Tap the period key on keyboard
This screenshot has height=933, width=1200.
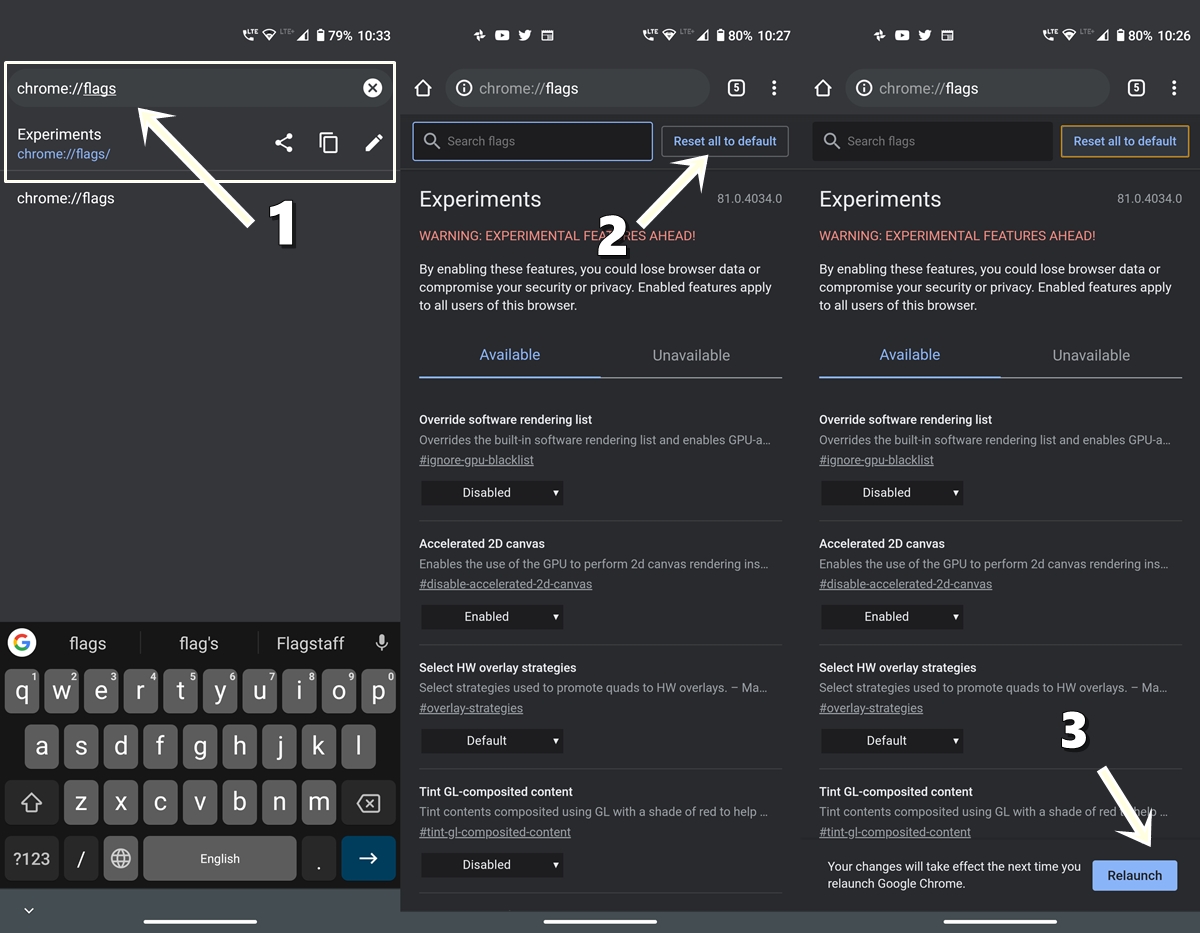[x=319, y=859]
